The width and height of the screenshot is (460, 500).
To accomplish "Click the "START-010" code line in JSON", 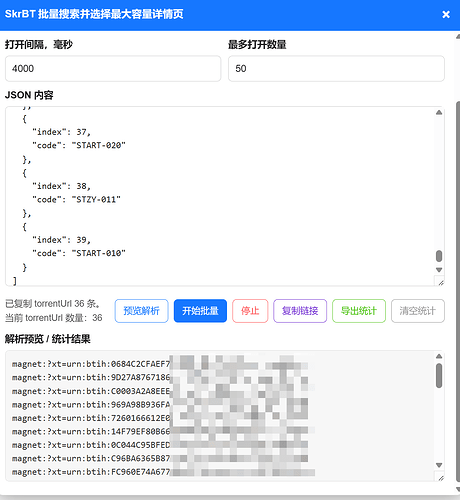I will pyautogui.click(x=79, y=253).
